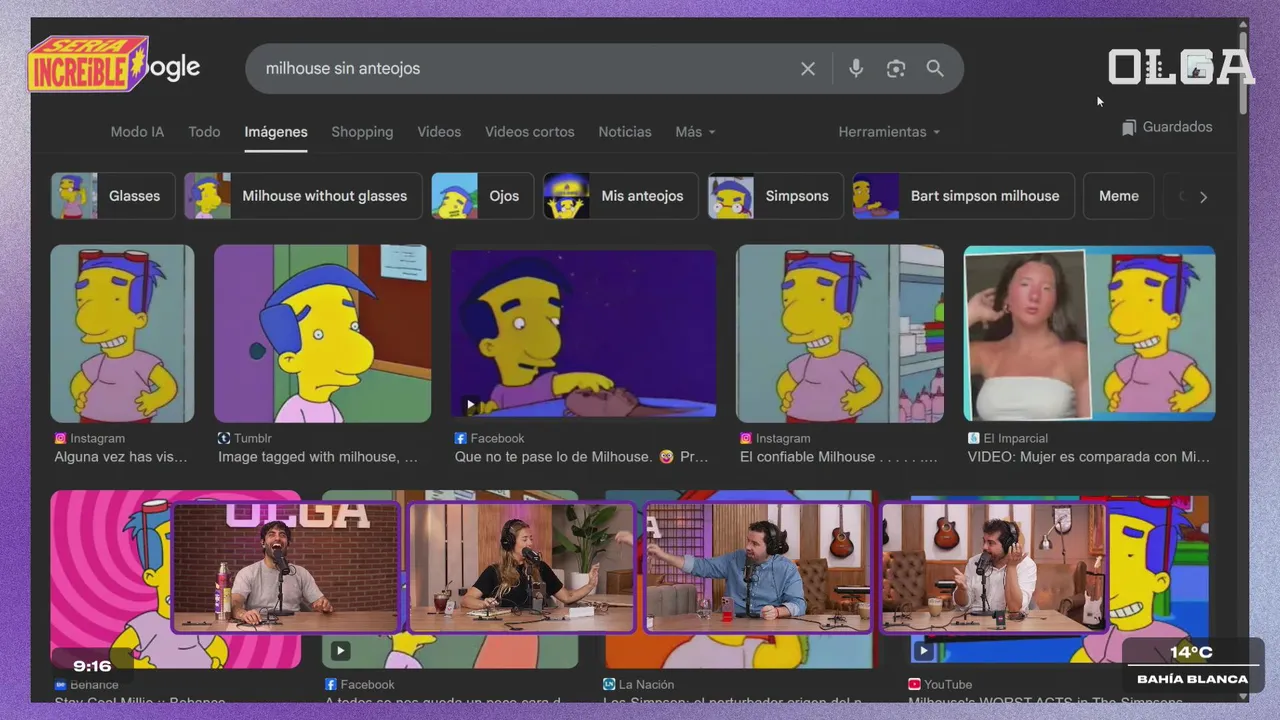Clear the search box with the X icon
Screen dimensions: 1280x720
808,69
